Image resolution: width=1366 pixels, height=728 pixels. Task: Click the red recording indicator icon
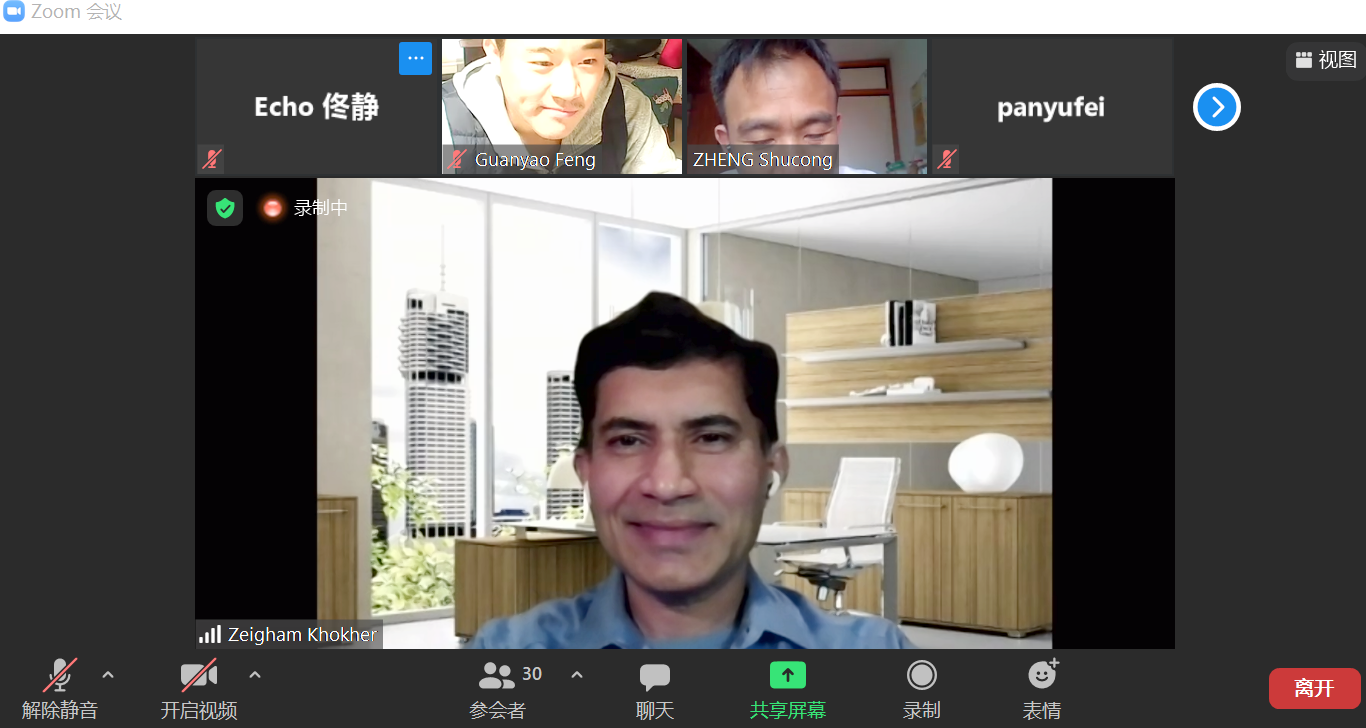point(271,208)
